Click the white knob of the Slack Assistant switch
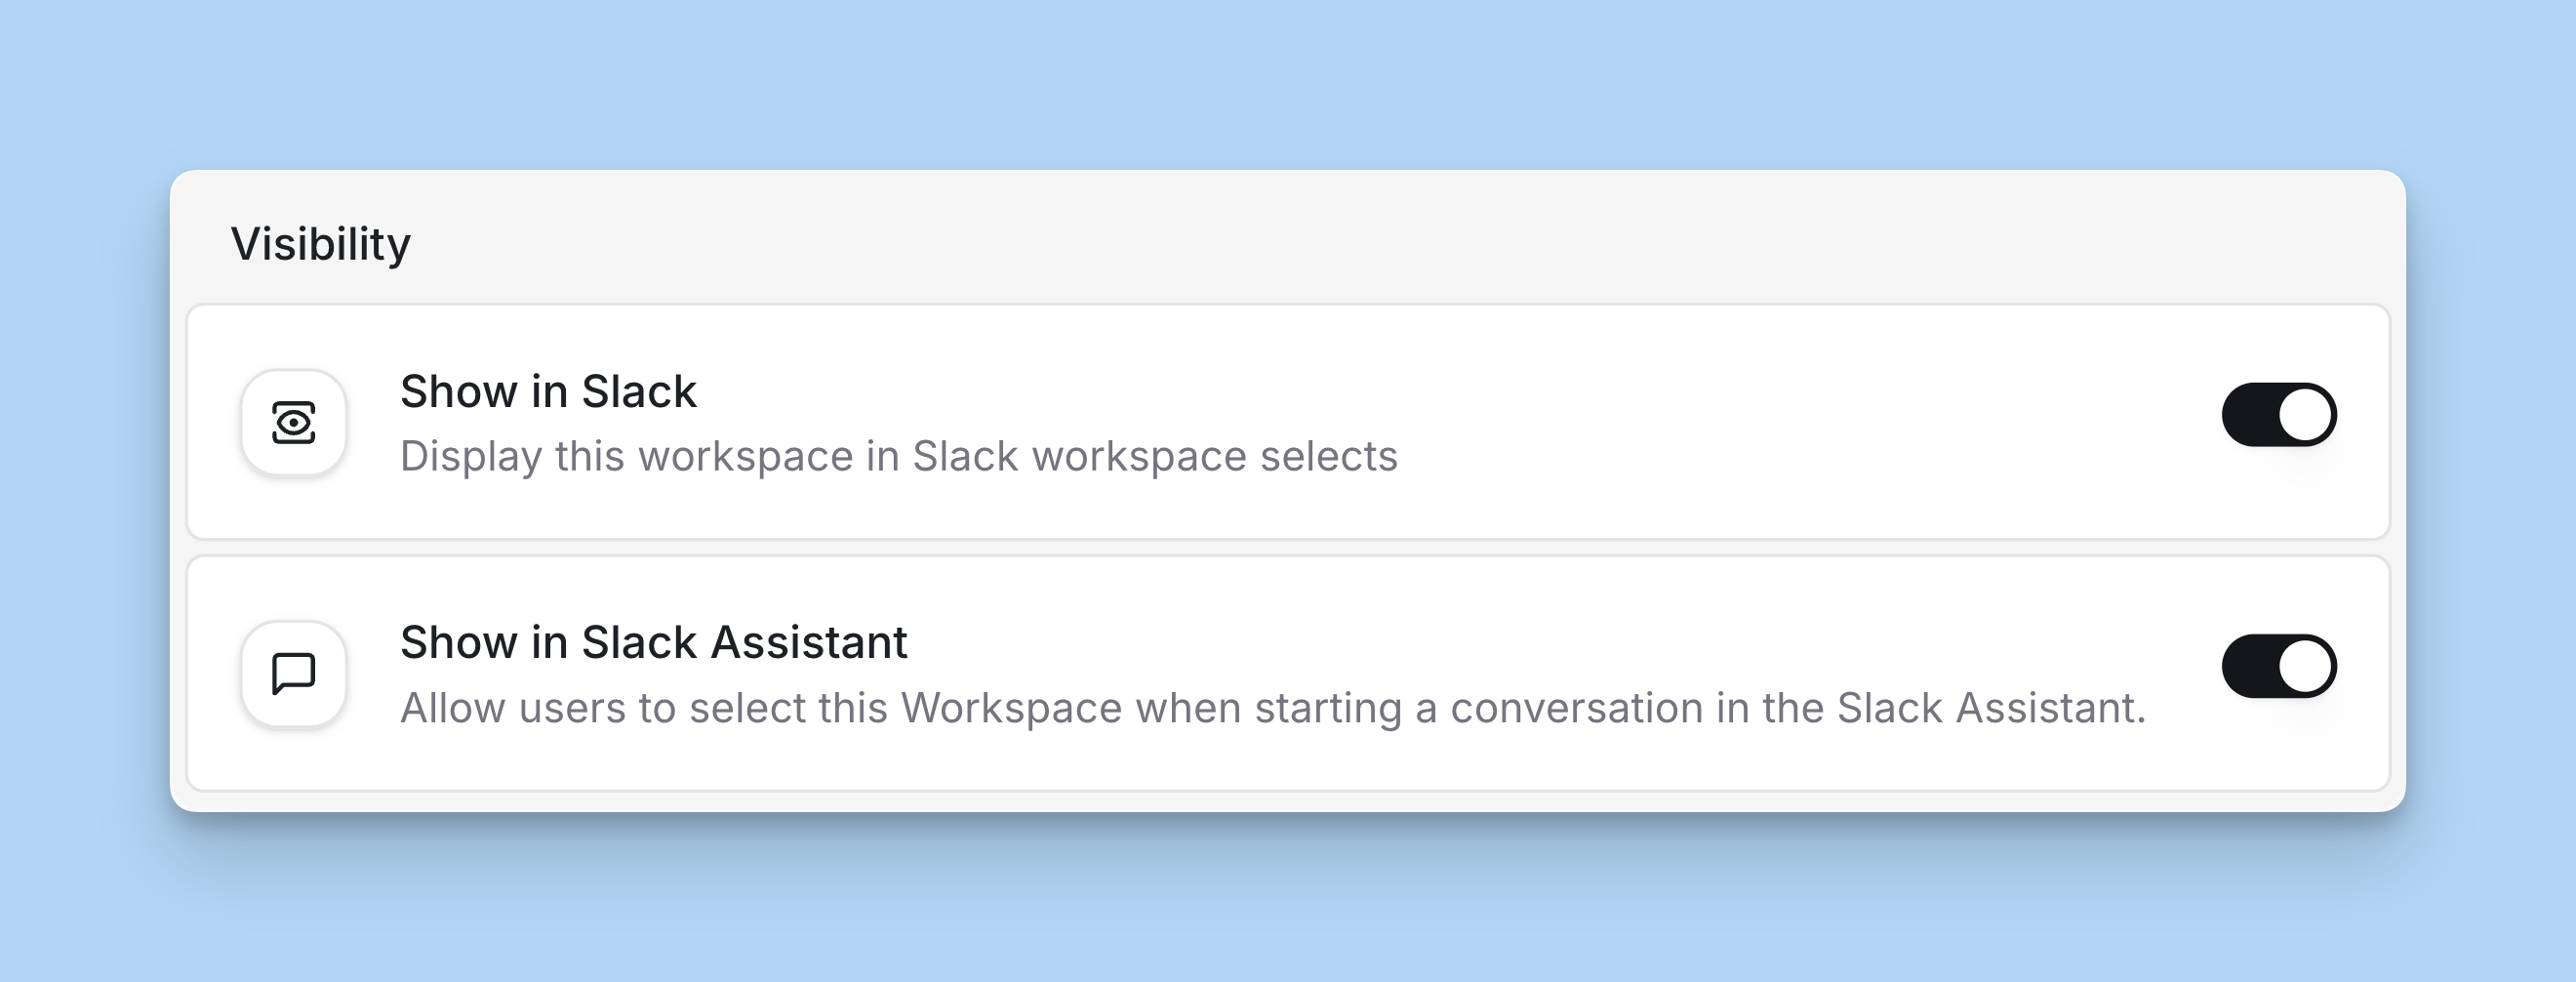This screenshot has width=2576, height=982. [x=2305, y=666]
